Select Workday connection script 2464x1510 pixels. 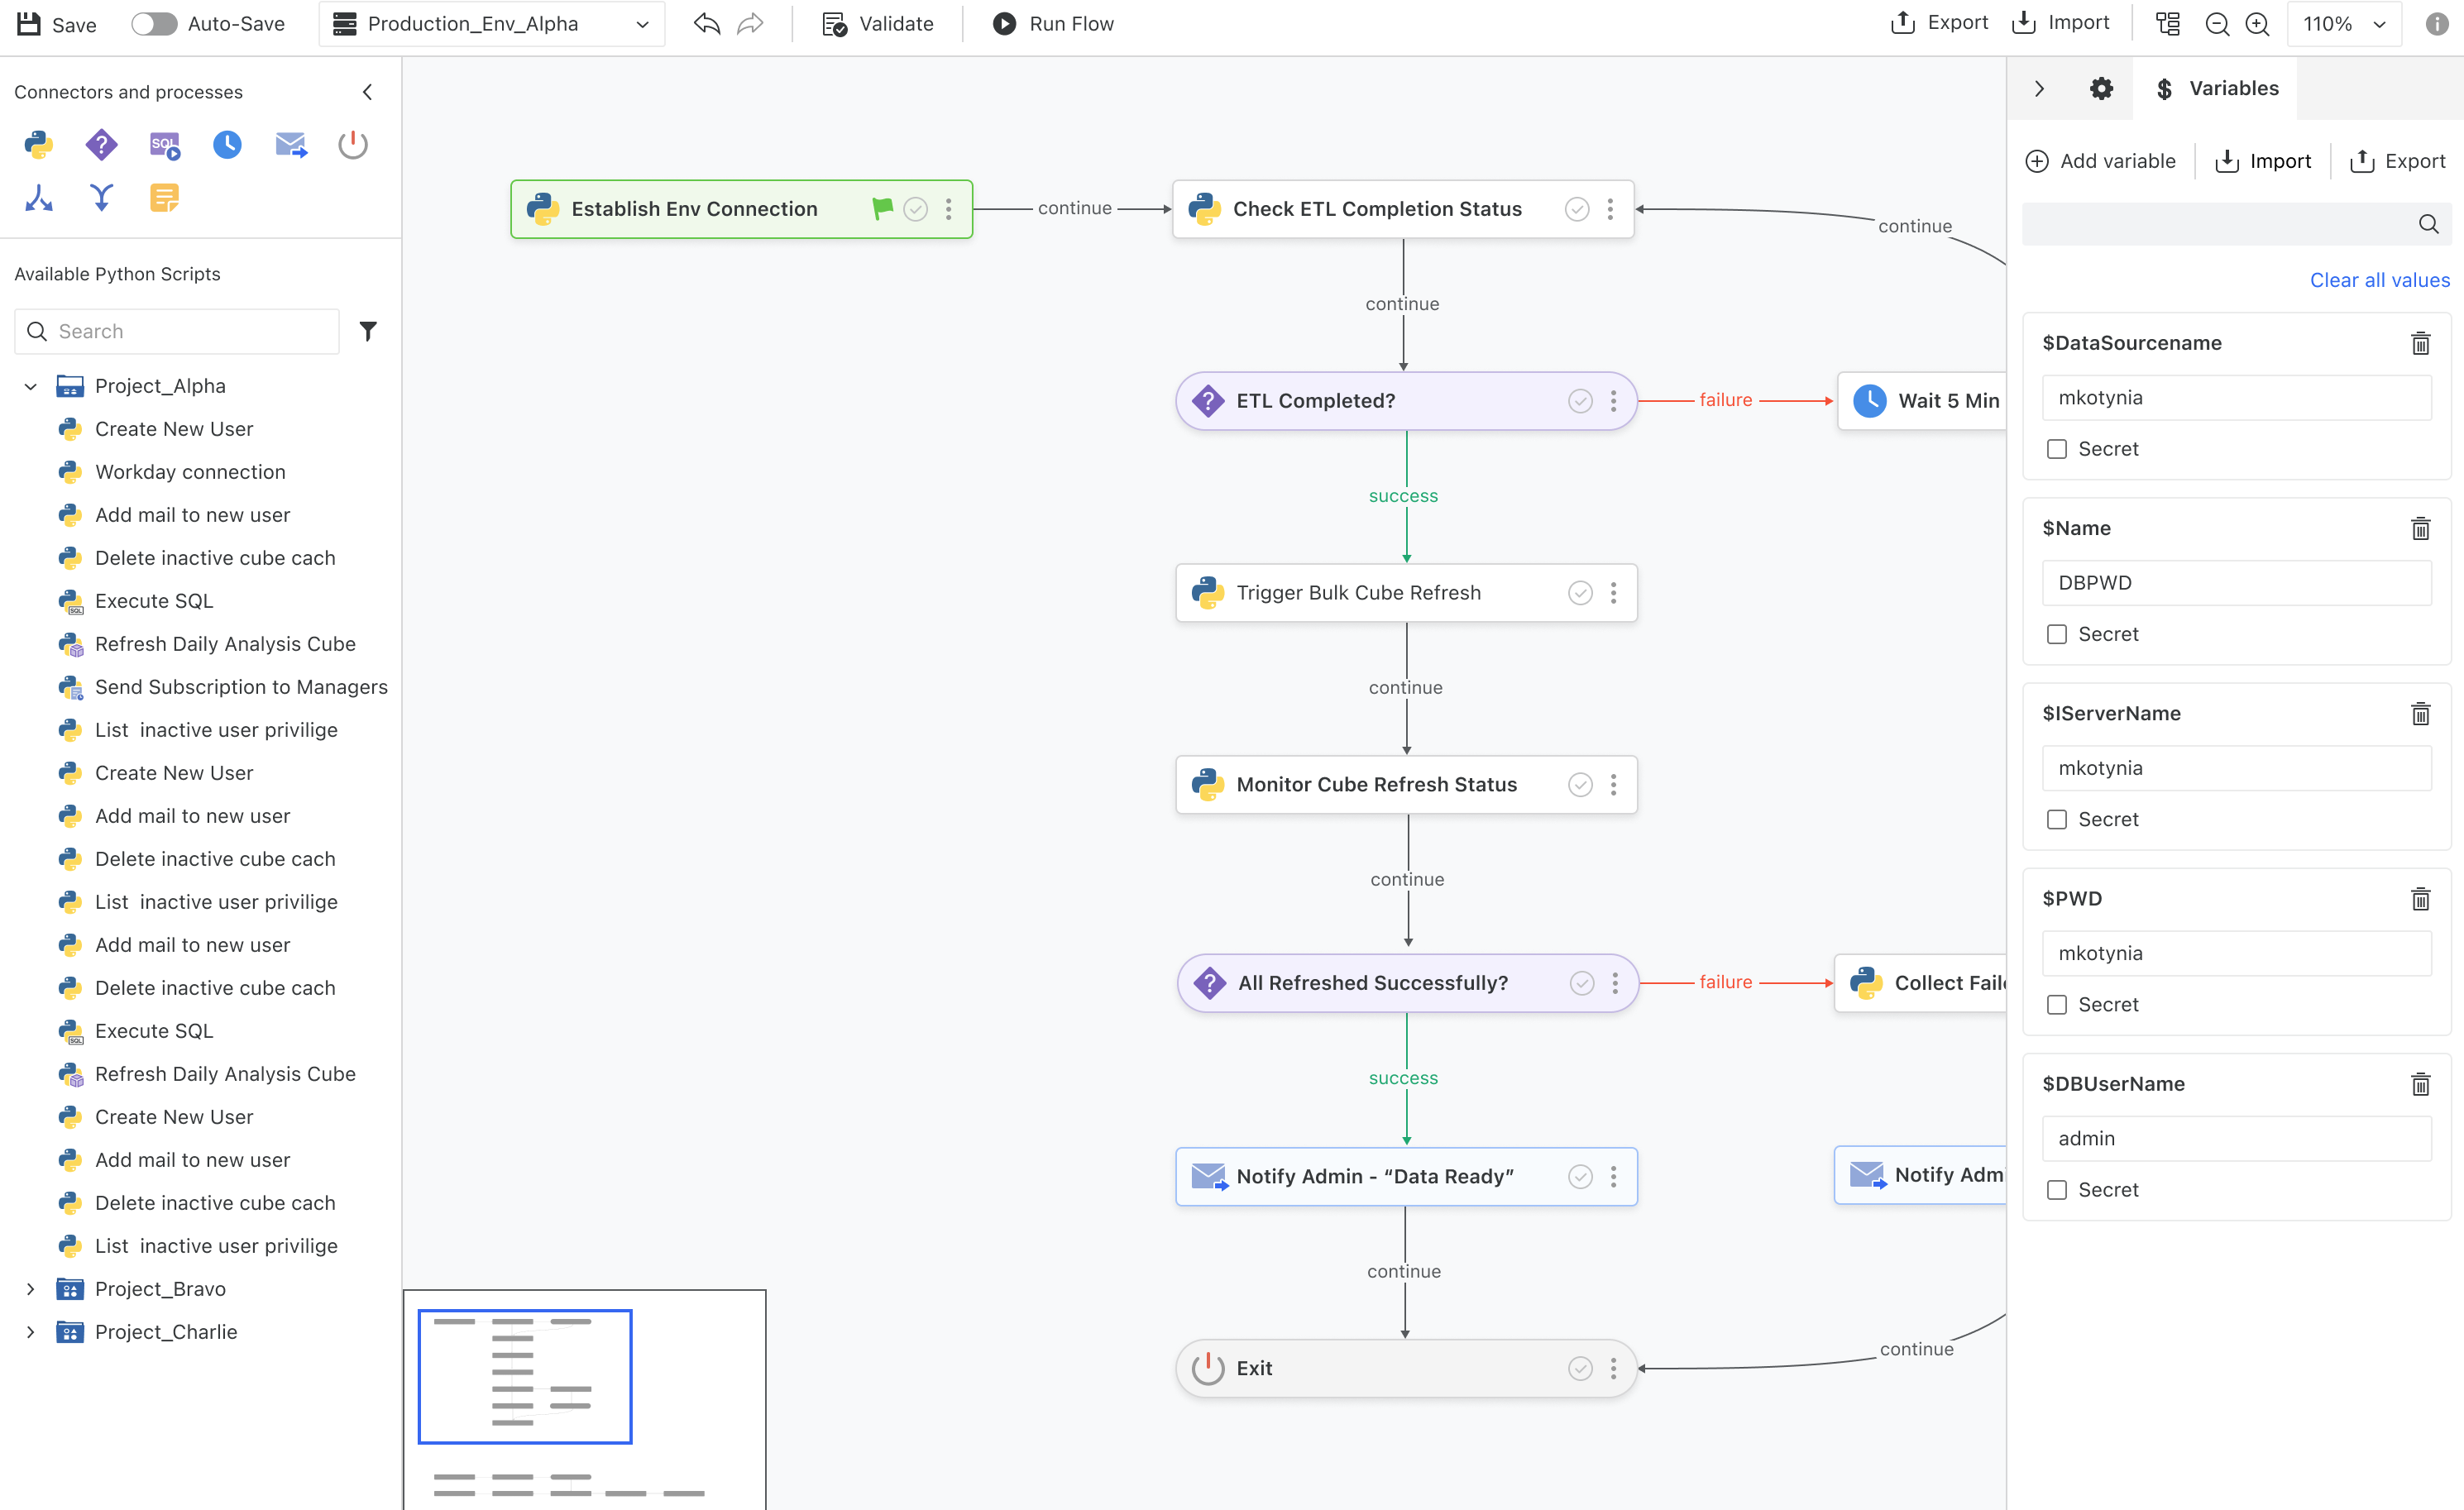[x=190, y=472]
